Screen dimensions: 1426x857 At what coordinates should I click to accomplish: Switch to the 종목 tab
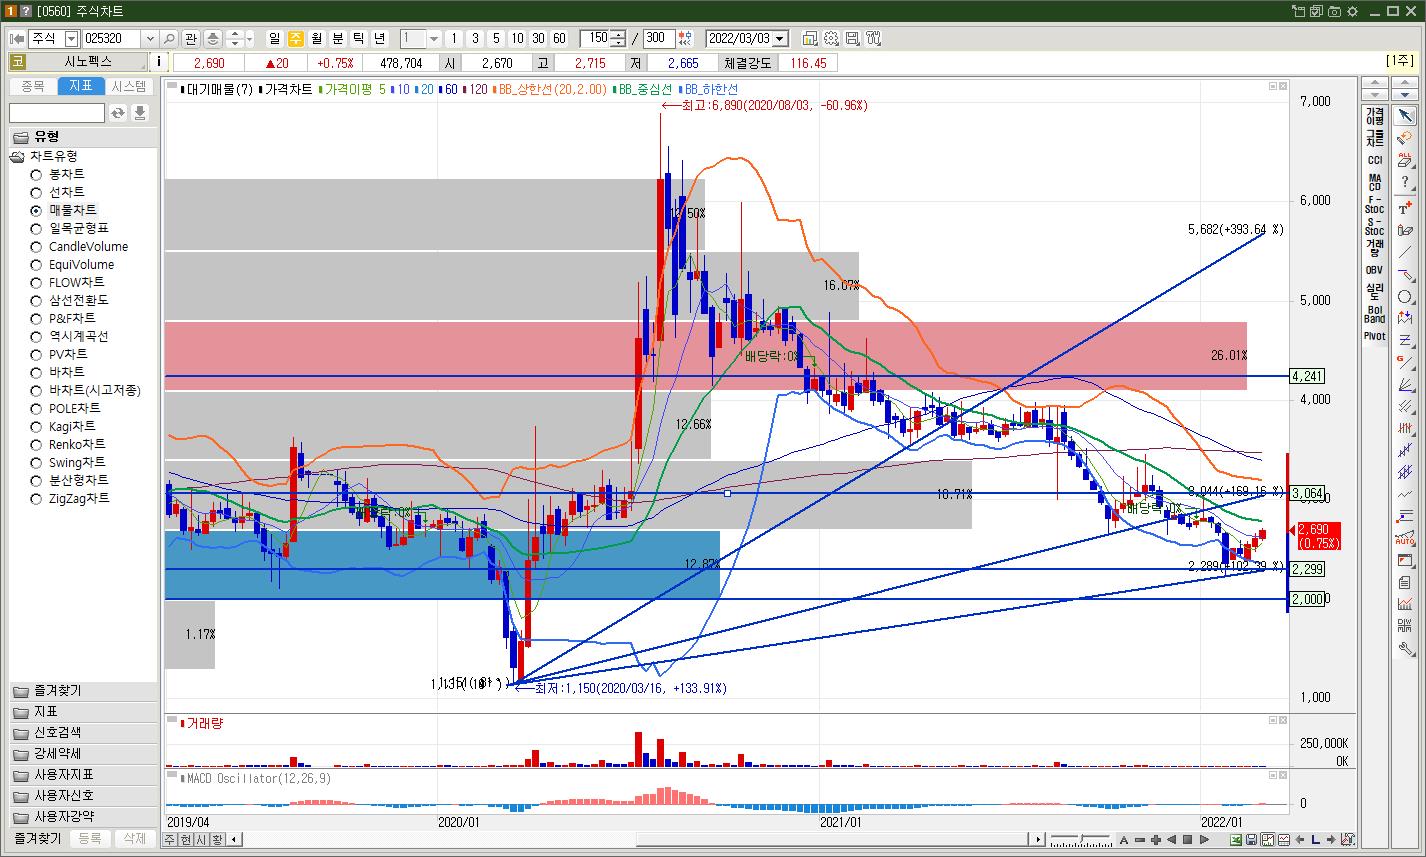point(33,86)
